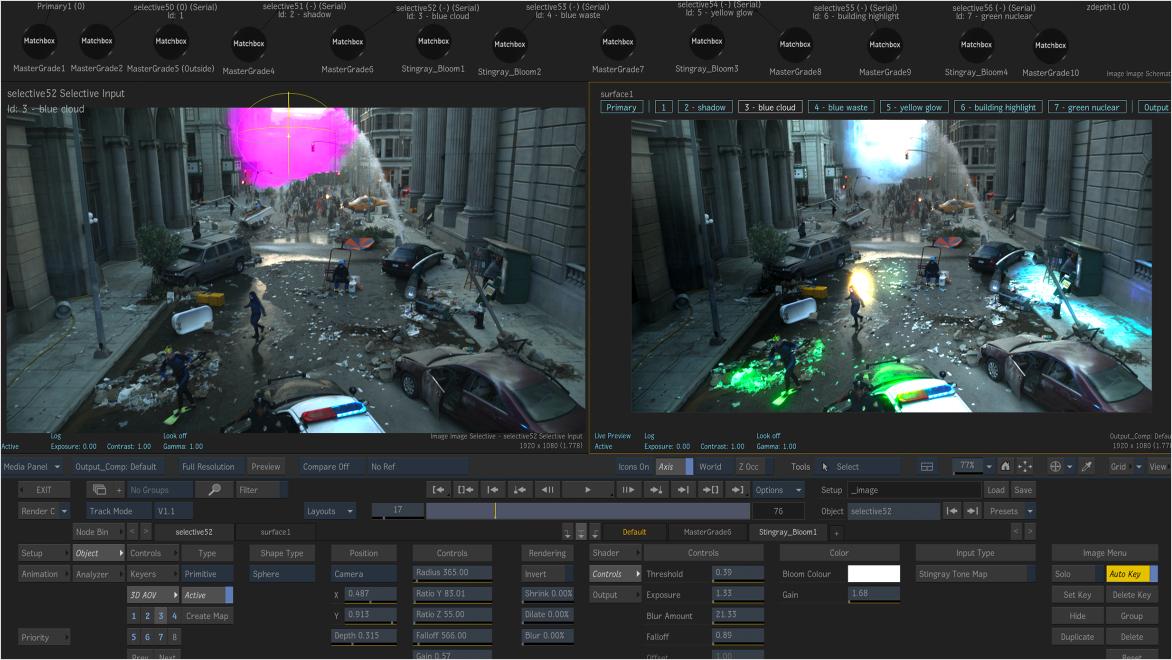Click the Create Map button

[207, 616]
